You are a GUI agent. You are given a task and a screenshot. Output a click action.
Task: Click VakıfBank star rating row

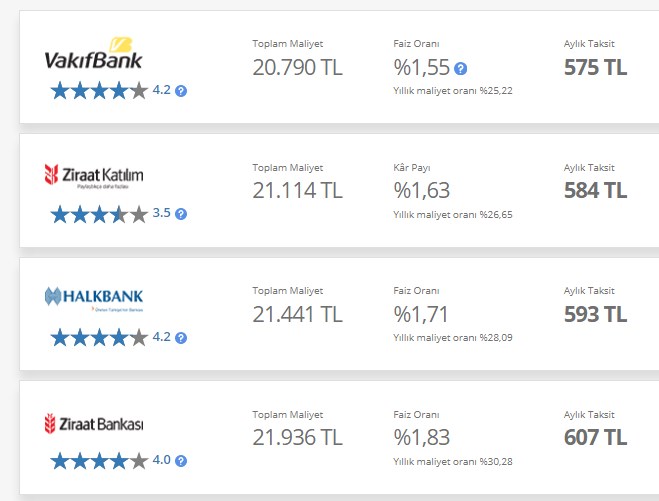pos(99,91)
